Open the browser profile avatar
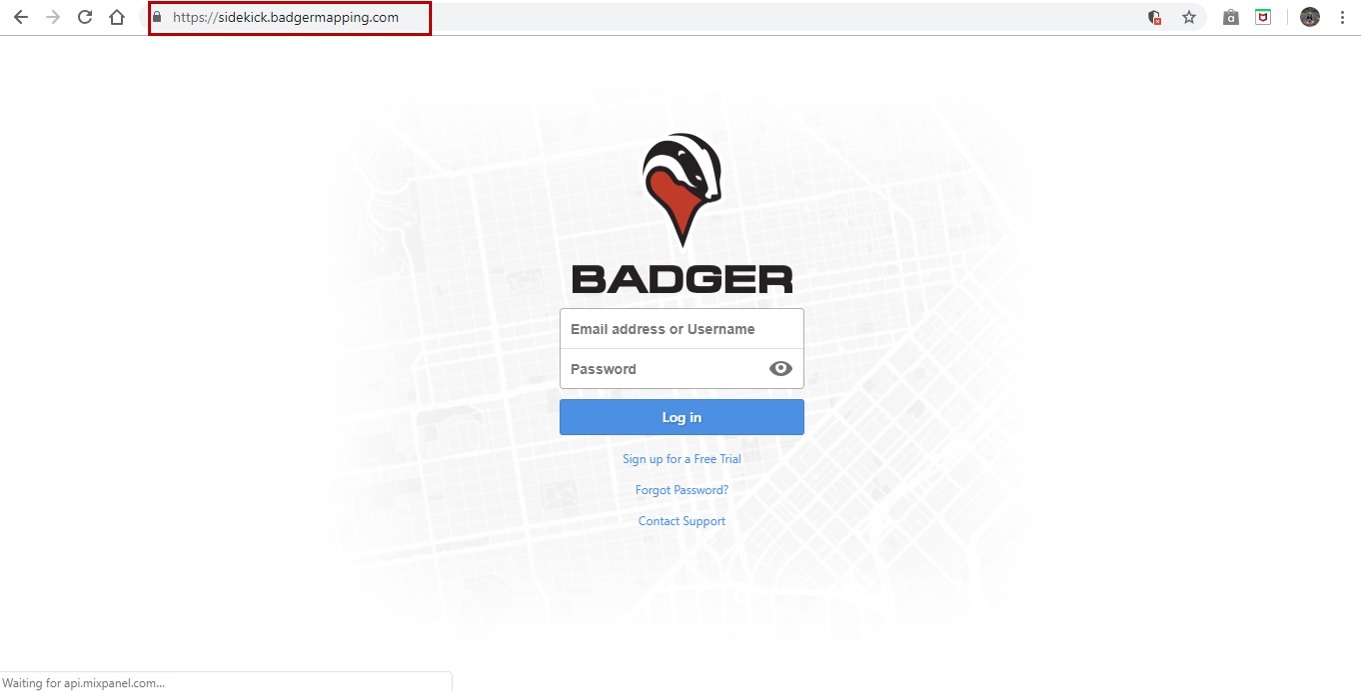Image resolution: width=1361 pixels, height=692 pixels. point(1310,17)
